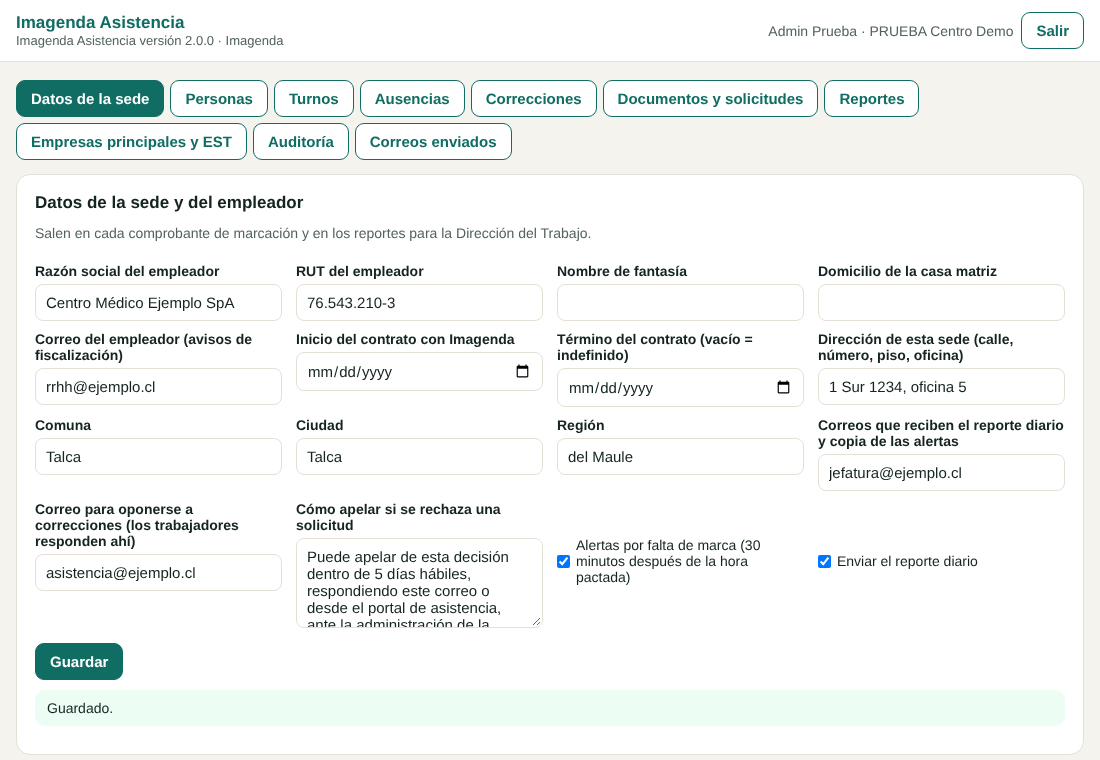Open the Personas tab

[x=219, y=98]
